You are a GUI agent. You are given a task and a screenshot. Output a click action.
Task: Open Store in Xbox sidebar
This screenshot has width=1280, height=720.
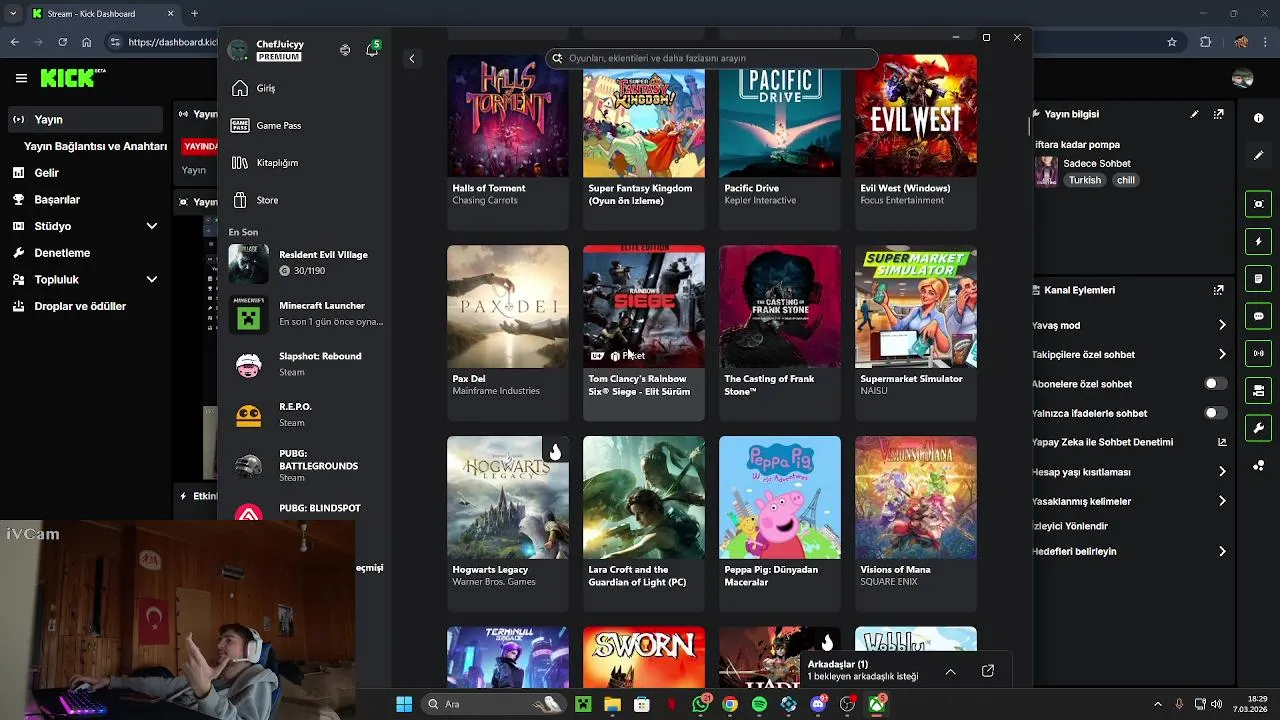[x=303, y=200]
